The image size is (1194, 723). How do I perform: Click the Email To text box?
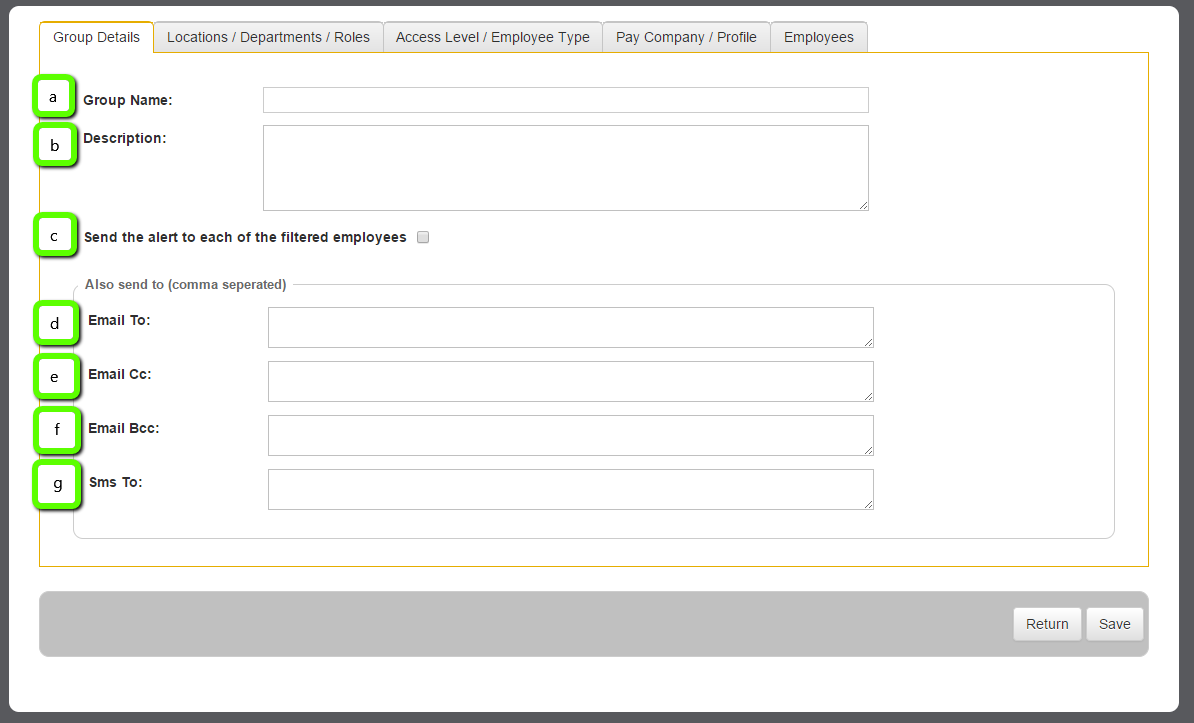[570, 328]
